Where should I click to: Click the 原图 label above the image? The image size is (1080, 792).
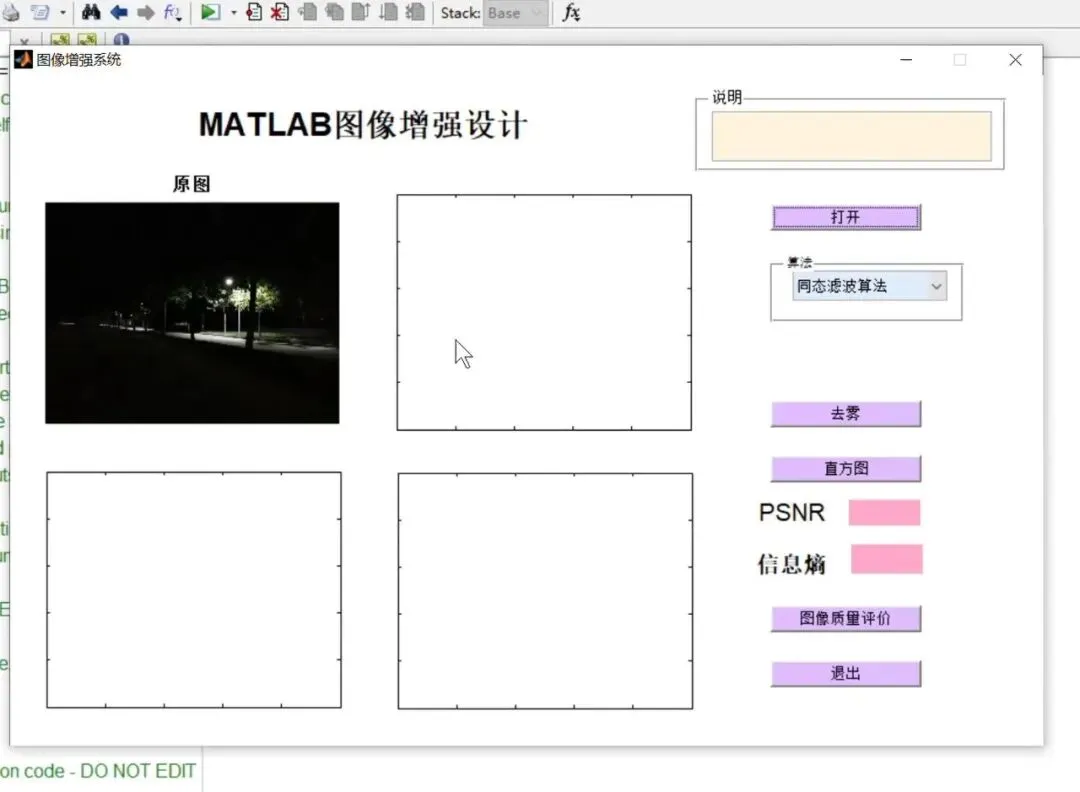(x=191, y=184)
